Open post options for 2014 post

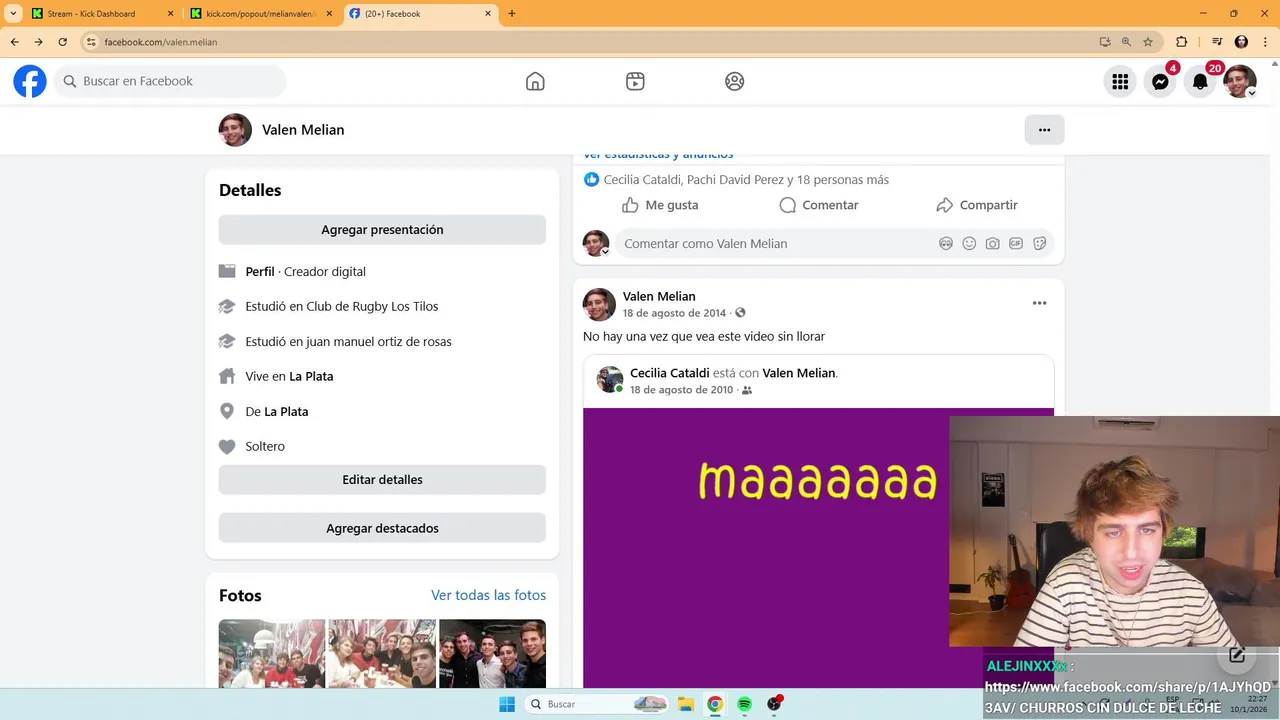point(1039,303)
